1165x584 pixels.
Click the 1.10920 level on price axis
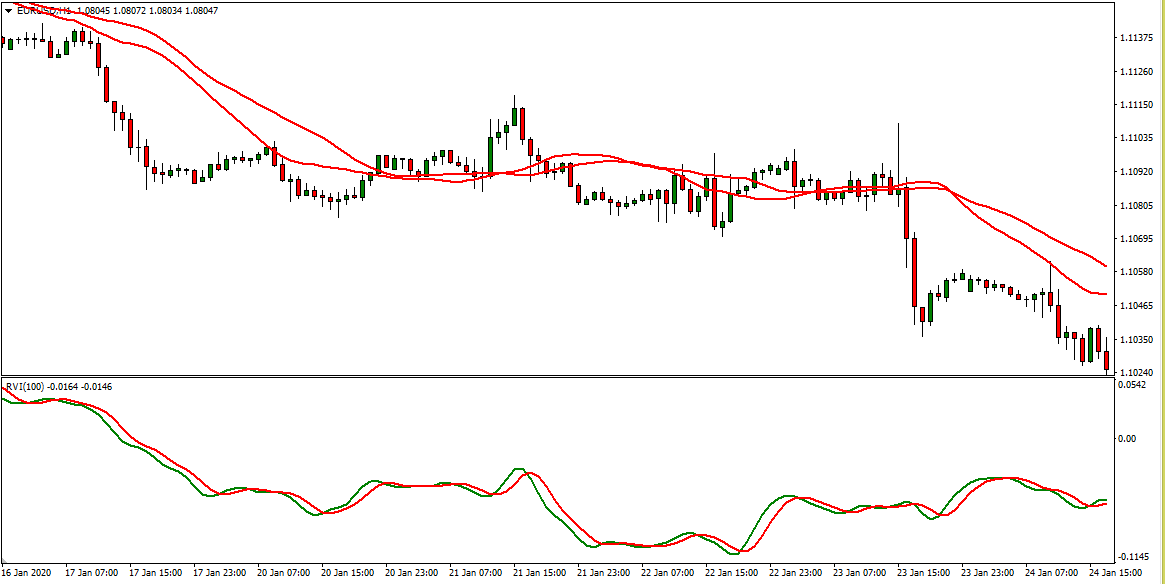1137,172
